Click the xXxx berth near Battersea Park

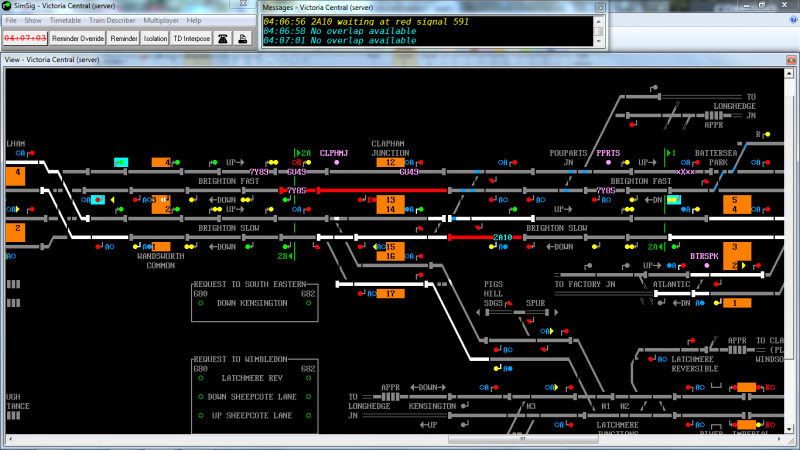685,172
